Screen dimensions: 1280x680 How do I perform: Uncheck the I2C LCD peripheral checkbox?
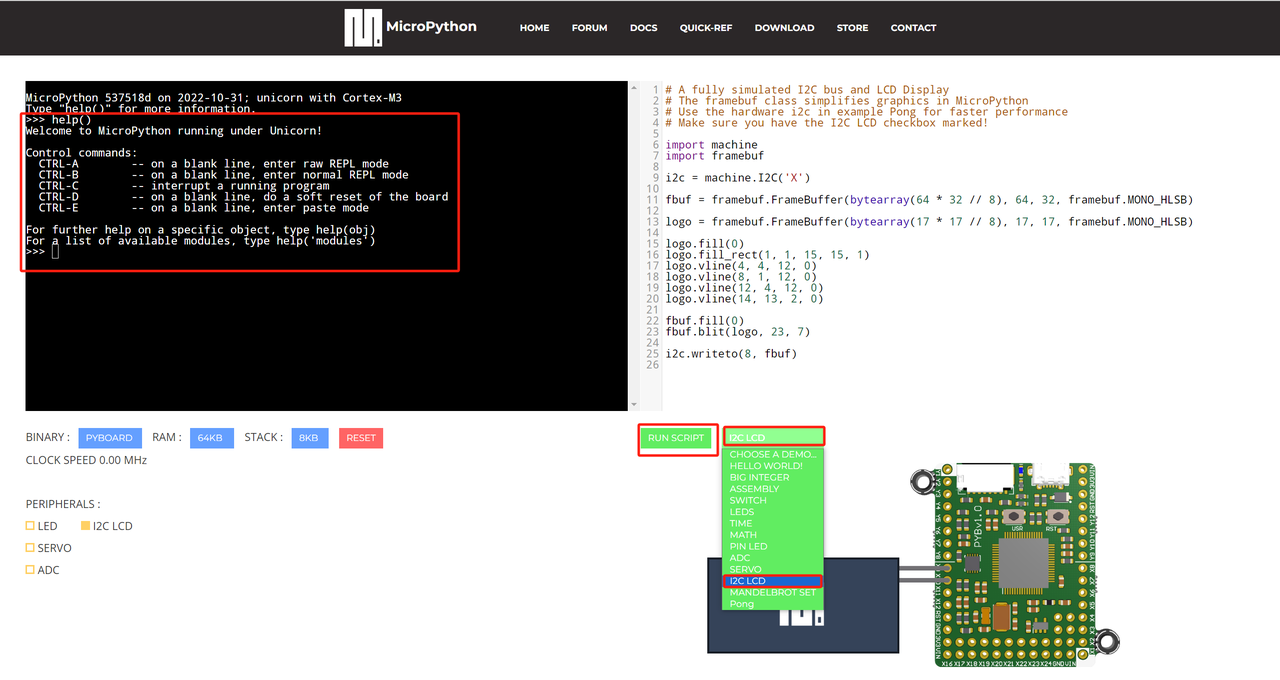coord(85,526)
